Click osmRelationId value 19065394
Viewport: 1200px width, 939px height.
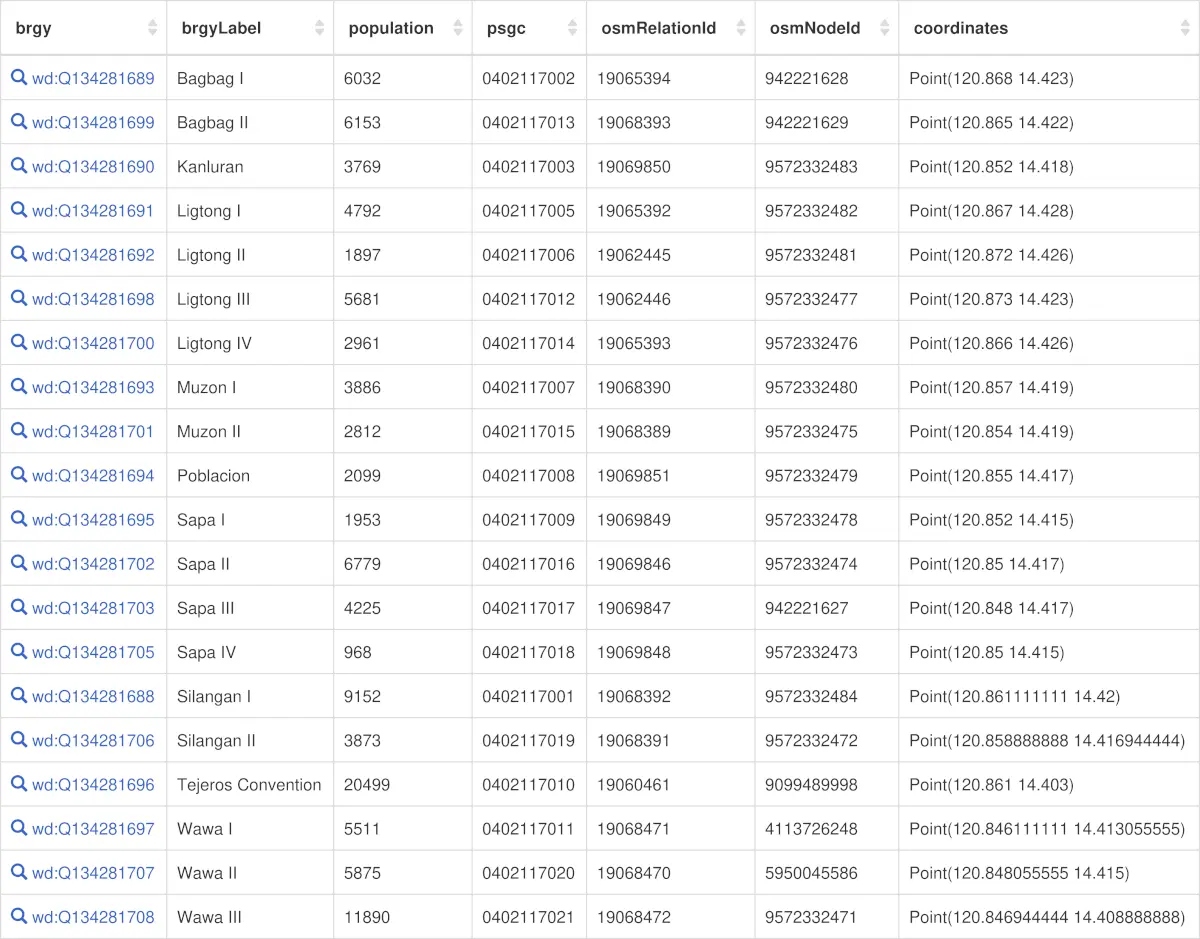click(x=634, y=78)
